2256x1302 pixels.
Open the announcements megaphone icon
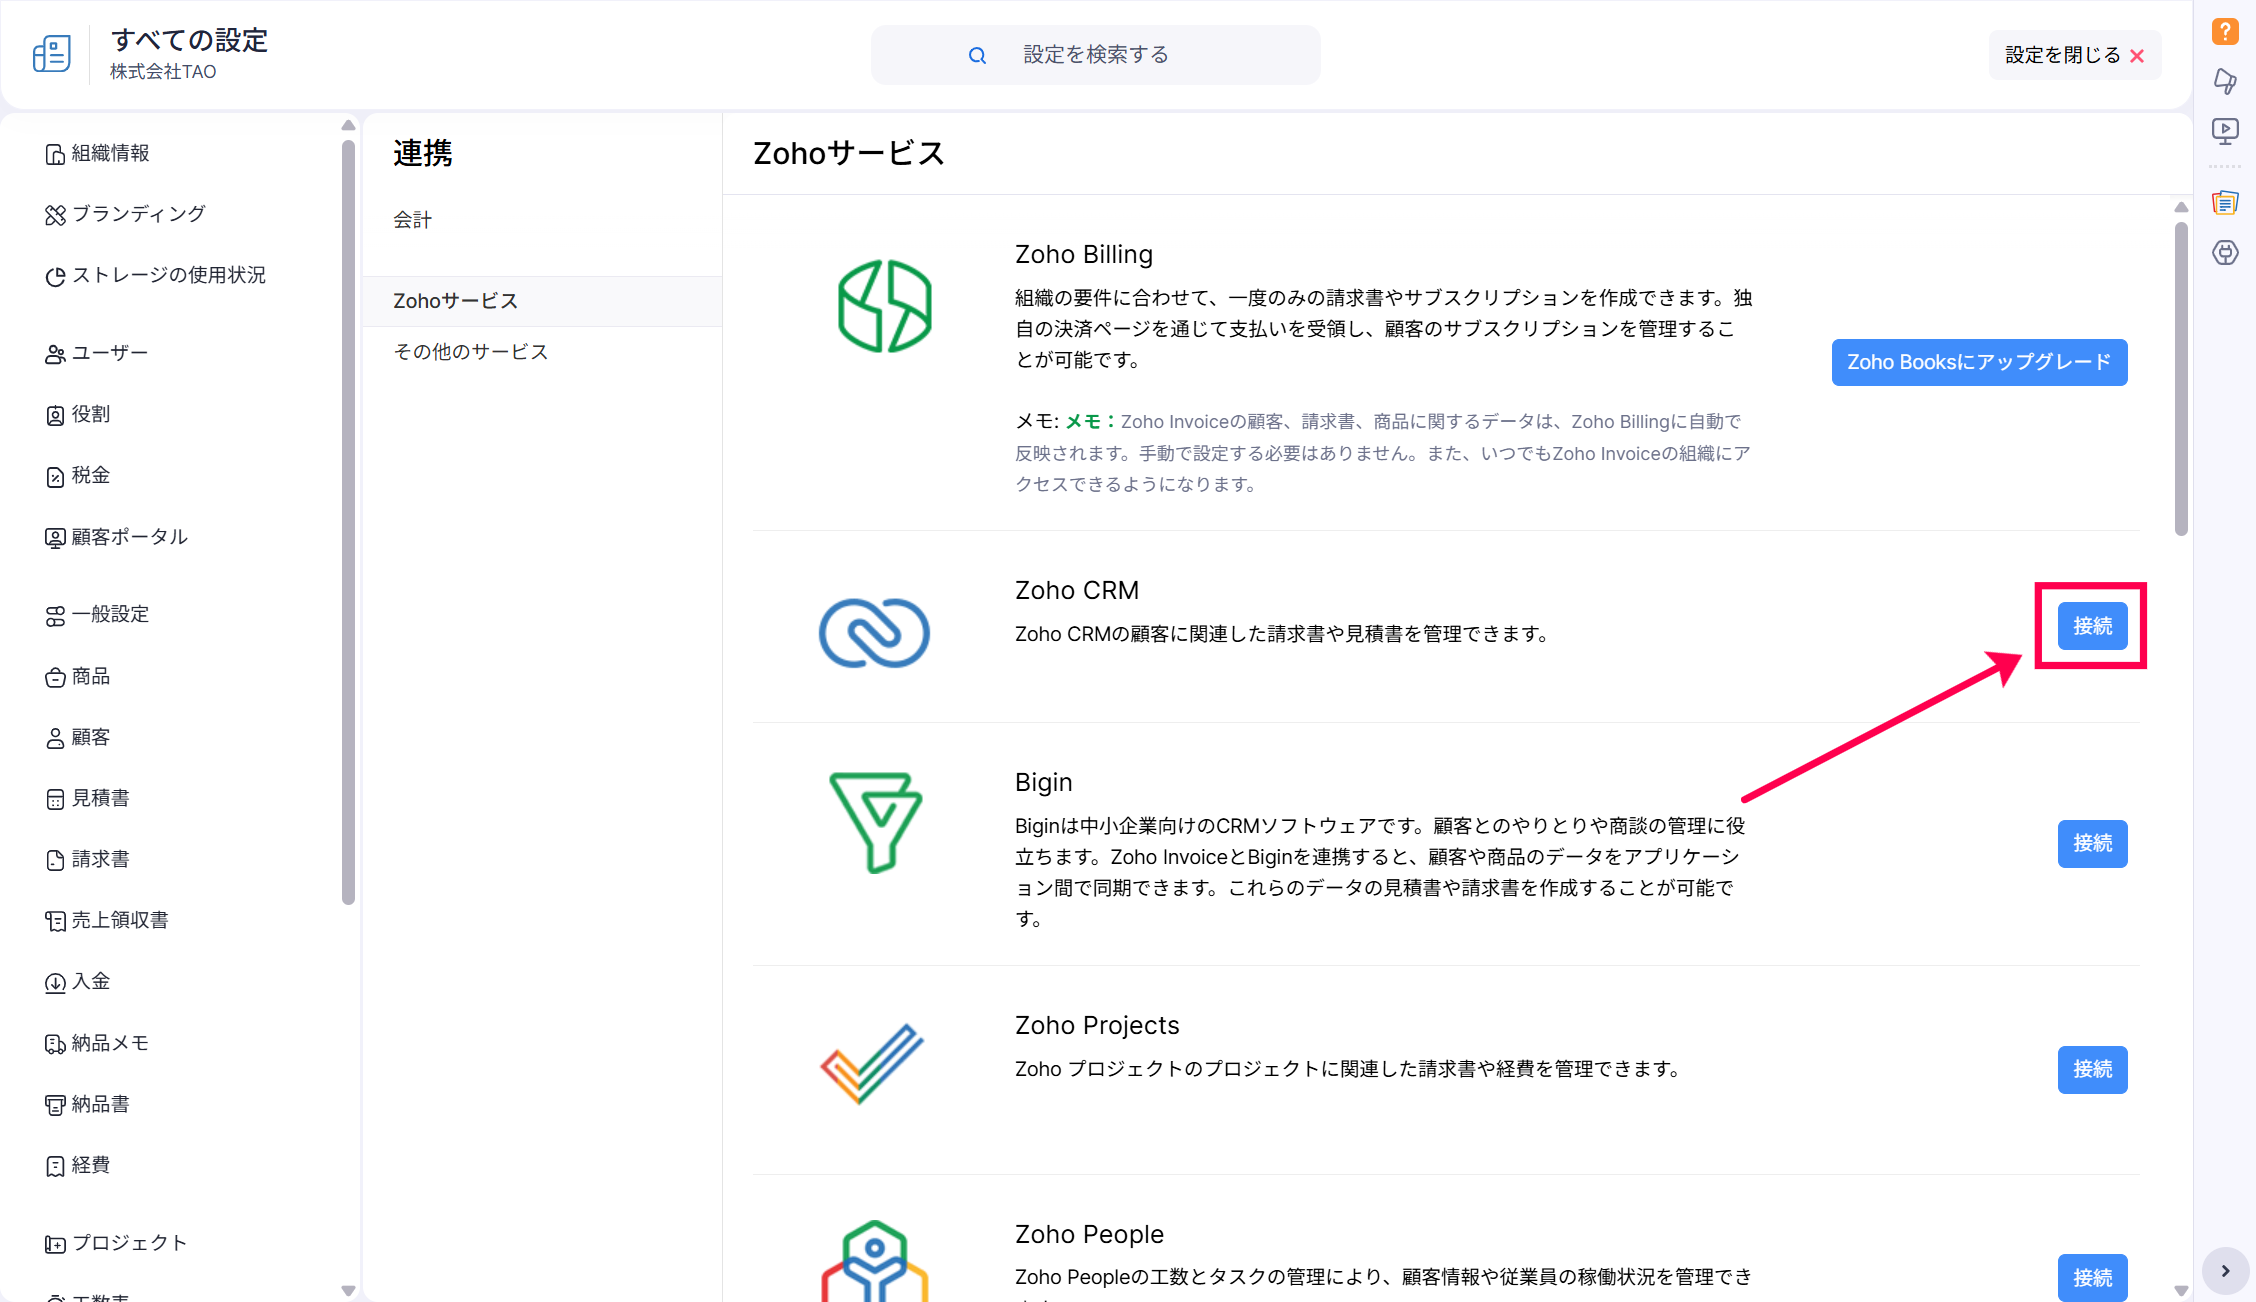point(2224,81)
